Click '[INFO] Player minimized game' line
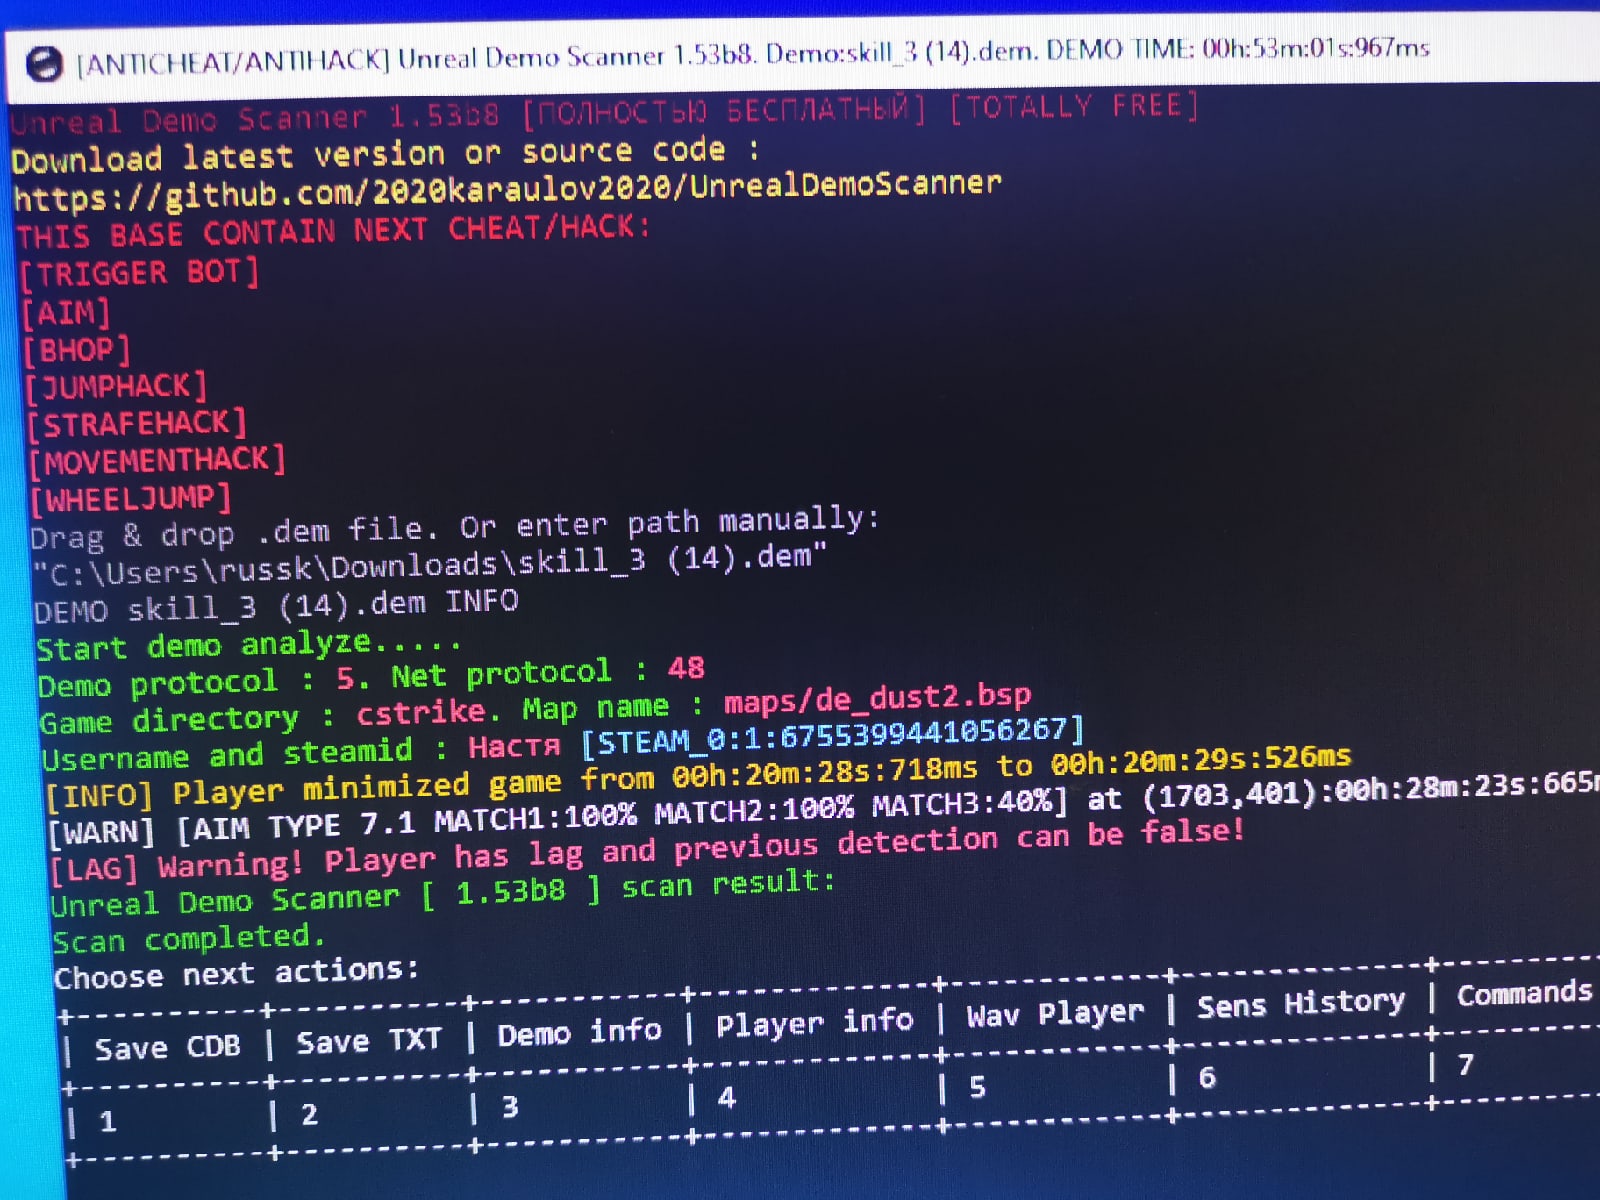 [x=699, y=775]
